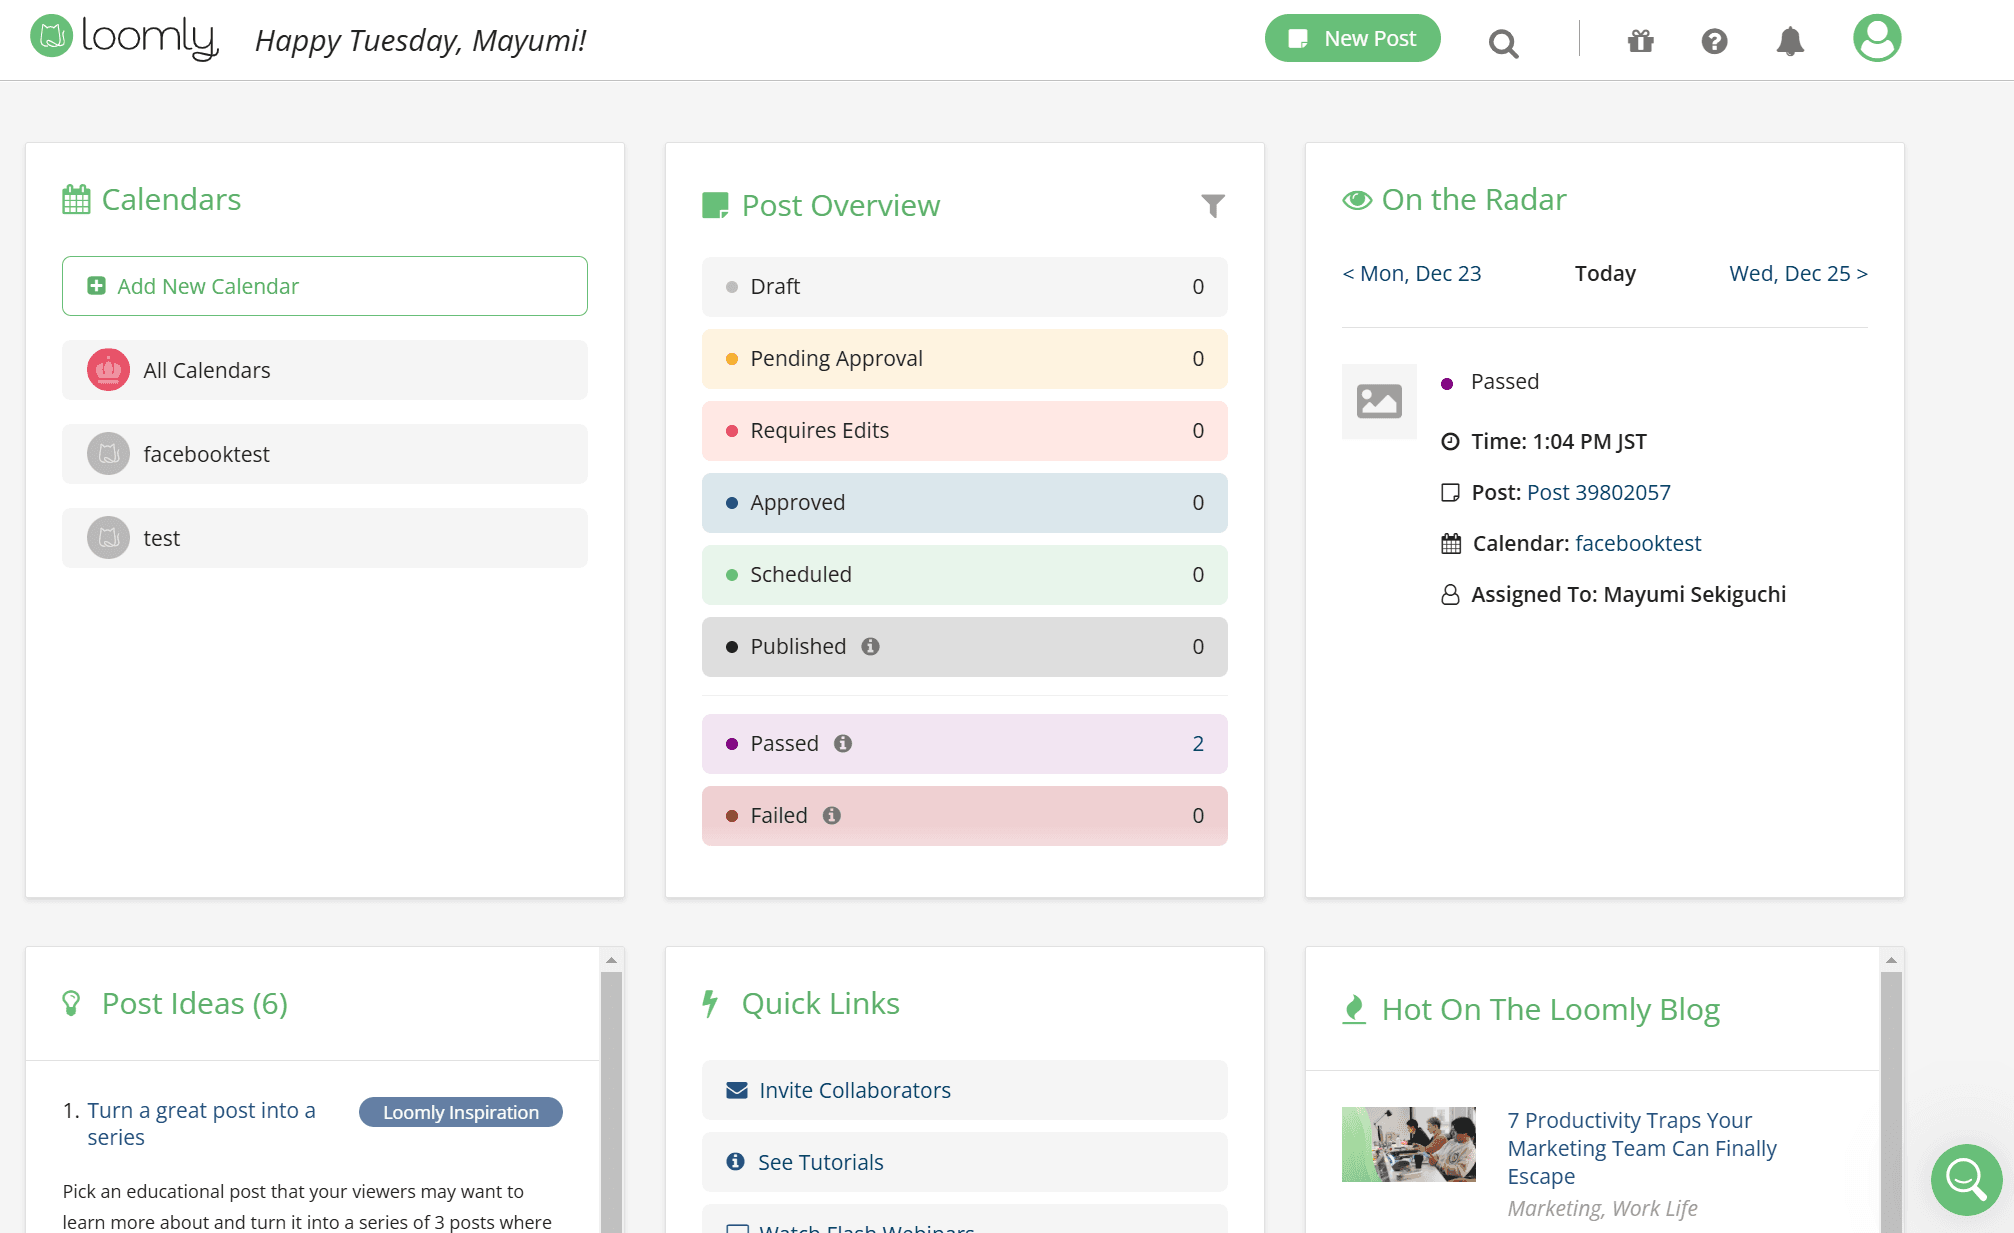Viewport: 2014px width, 1233px height.
Task: Click the gift box icon
Action: point(1640,41)
